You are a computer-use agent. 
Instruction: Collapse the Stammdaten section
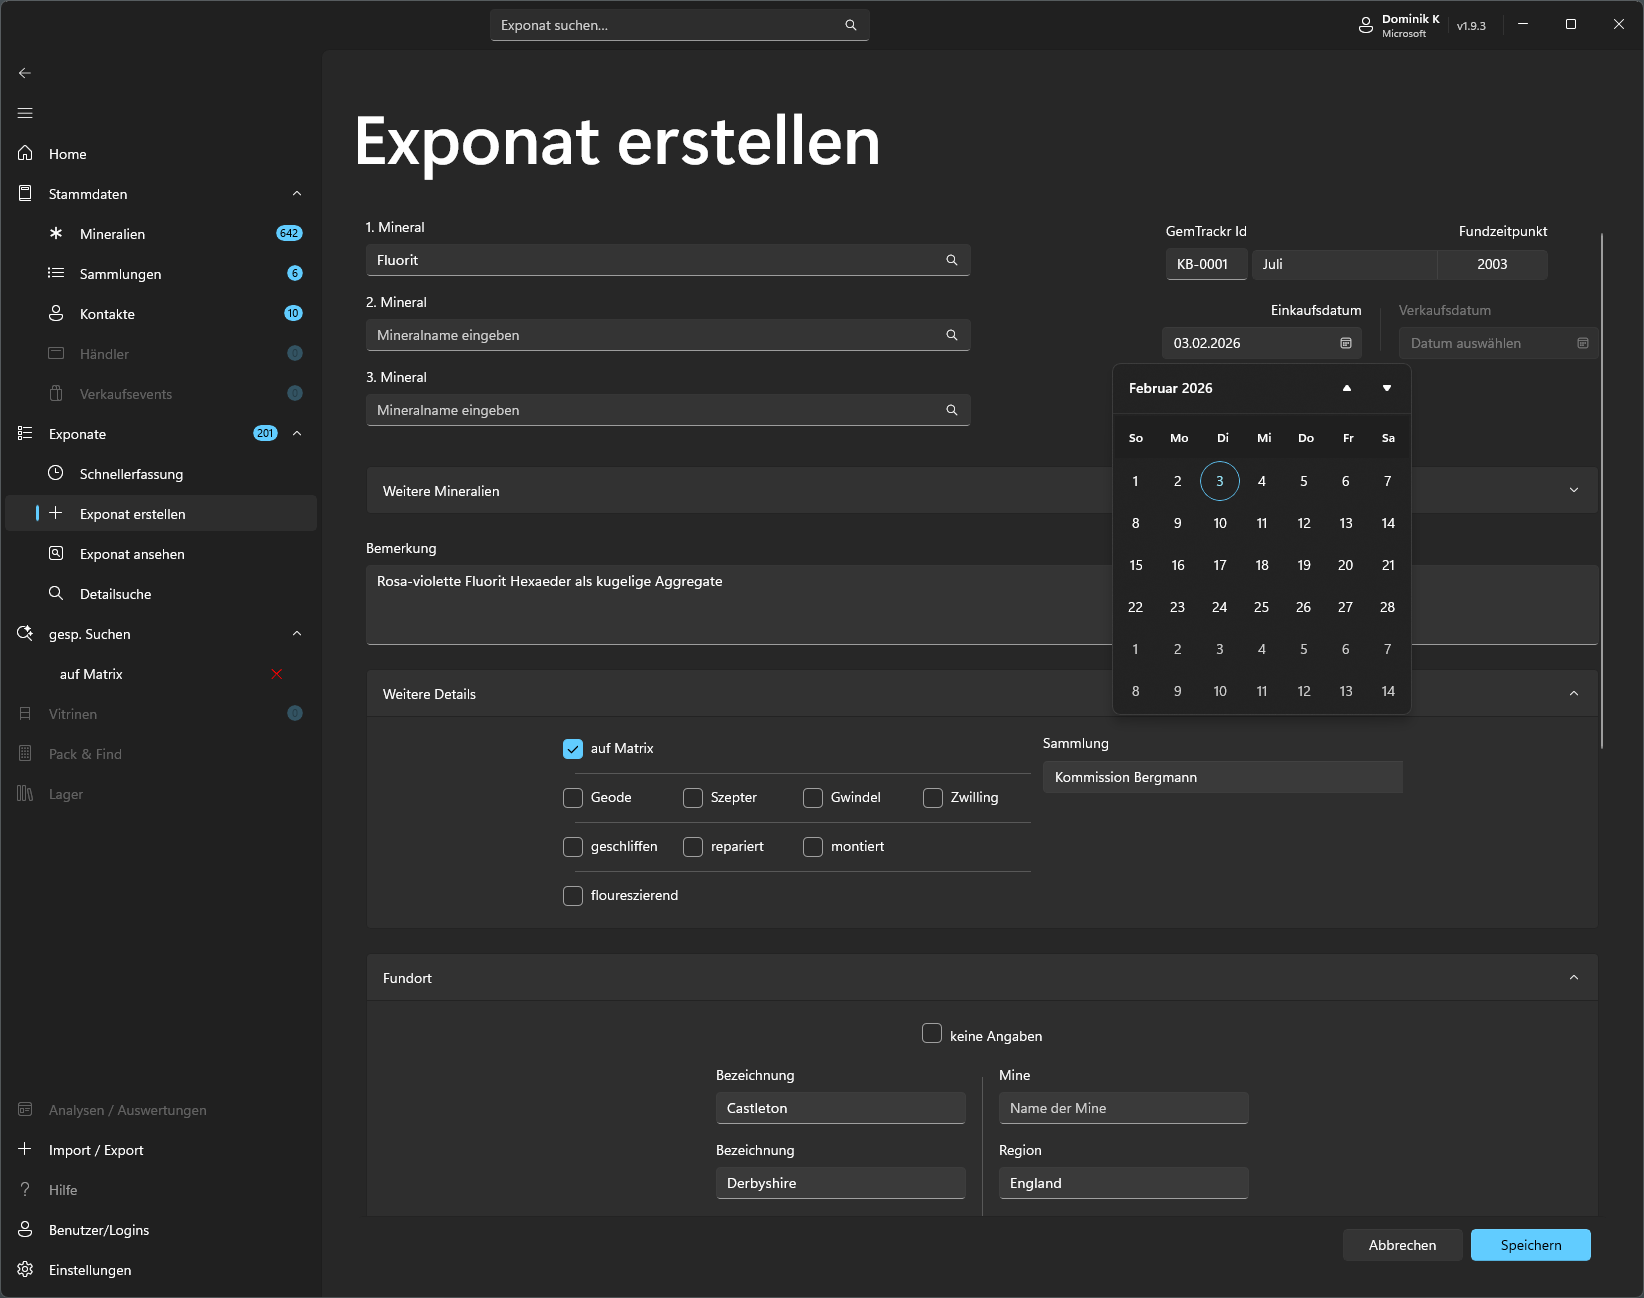(x=297, y=193)
